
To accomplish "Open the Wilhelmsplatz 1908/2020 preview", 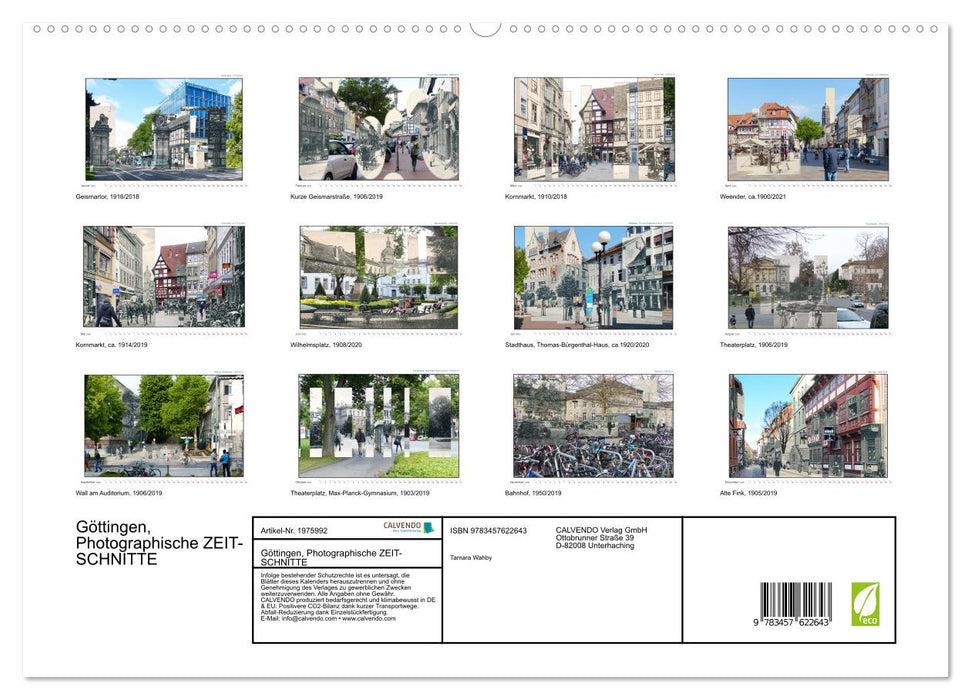I will coord(378,278).
